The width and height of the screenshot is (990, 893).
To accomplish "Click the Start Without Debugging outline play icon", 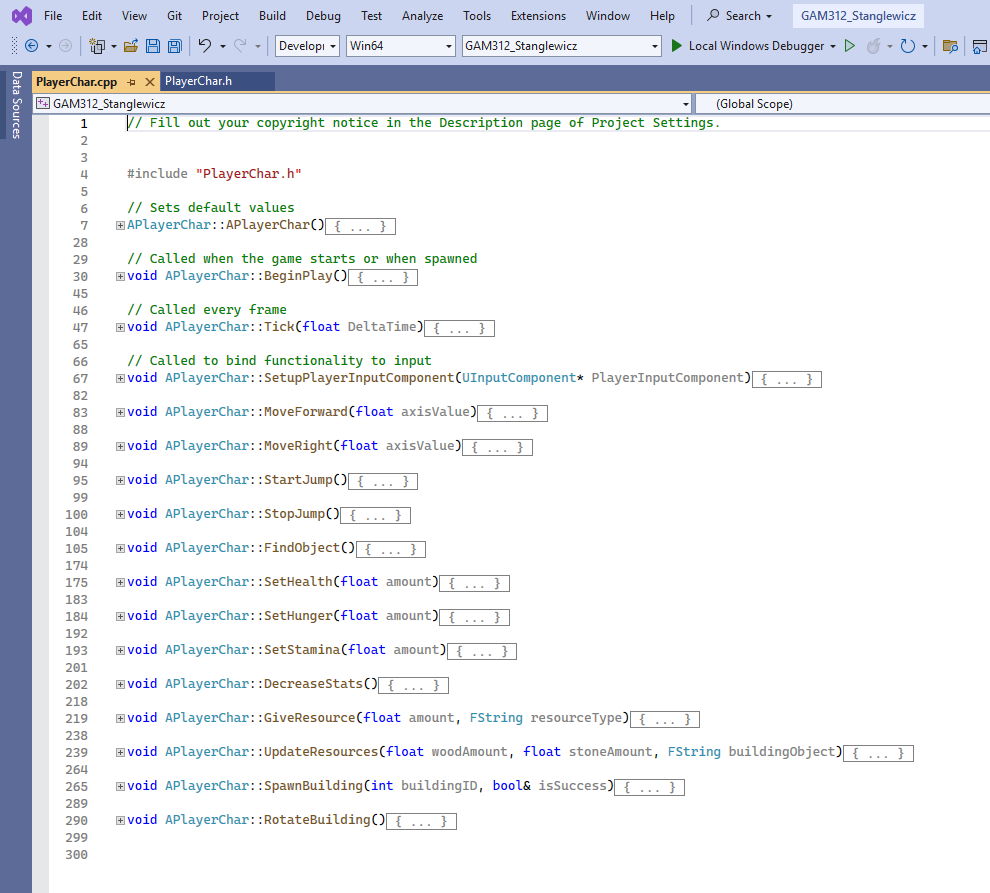I will pyautogui.click(x=850, y=45).
